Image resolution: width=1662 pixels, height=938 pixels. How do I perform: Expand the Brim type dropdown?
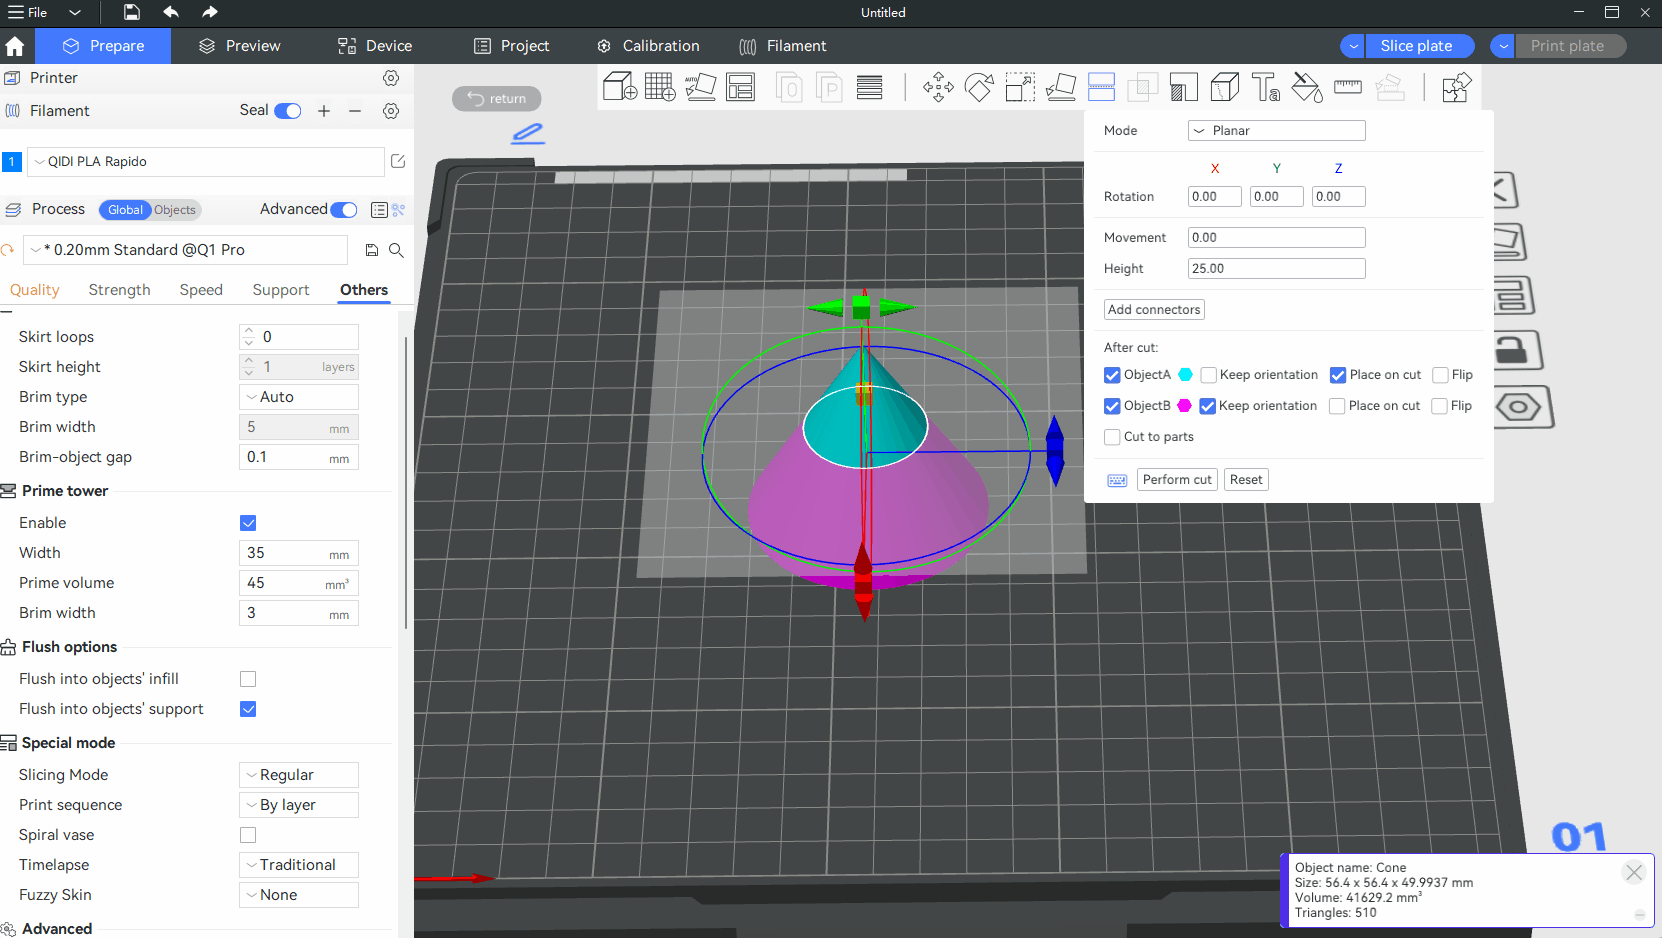(x=298, y=397)
